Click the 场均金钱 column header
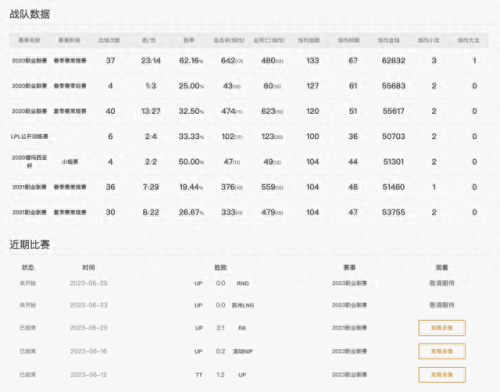The width and height of the screenshot is (500, 392). pos(388,40)
